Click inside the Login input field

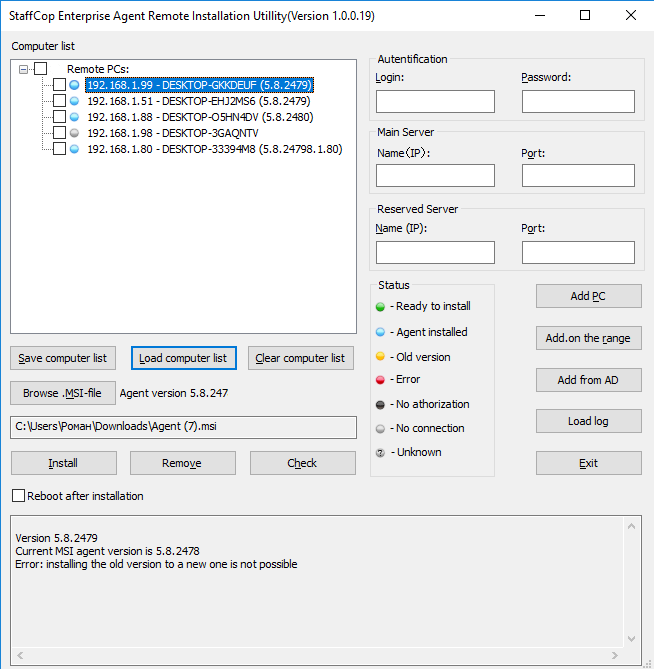[435, 102]
